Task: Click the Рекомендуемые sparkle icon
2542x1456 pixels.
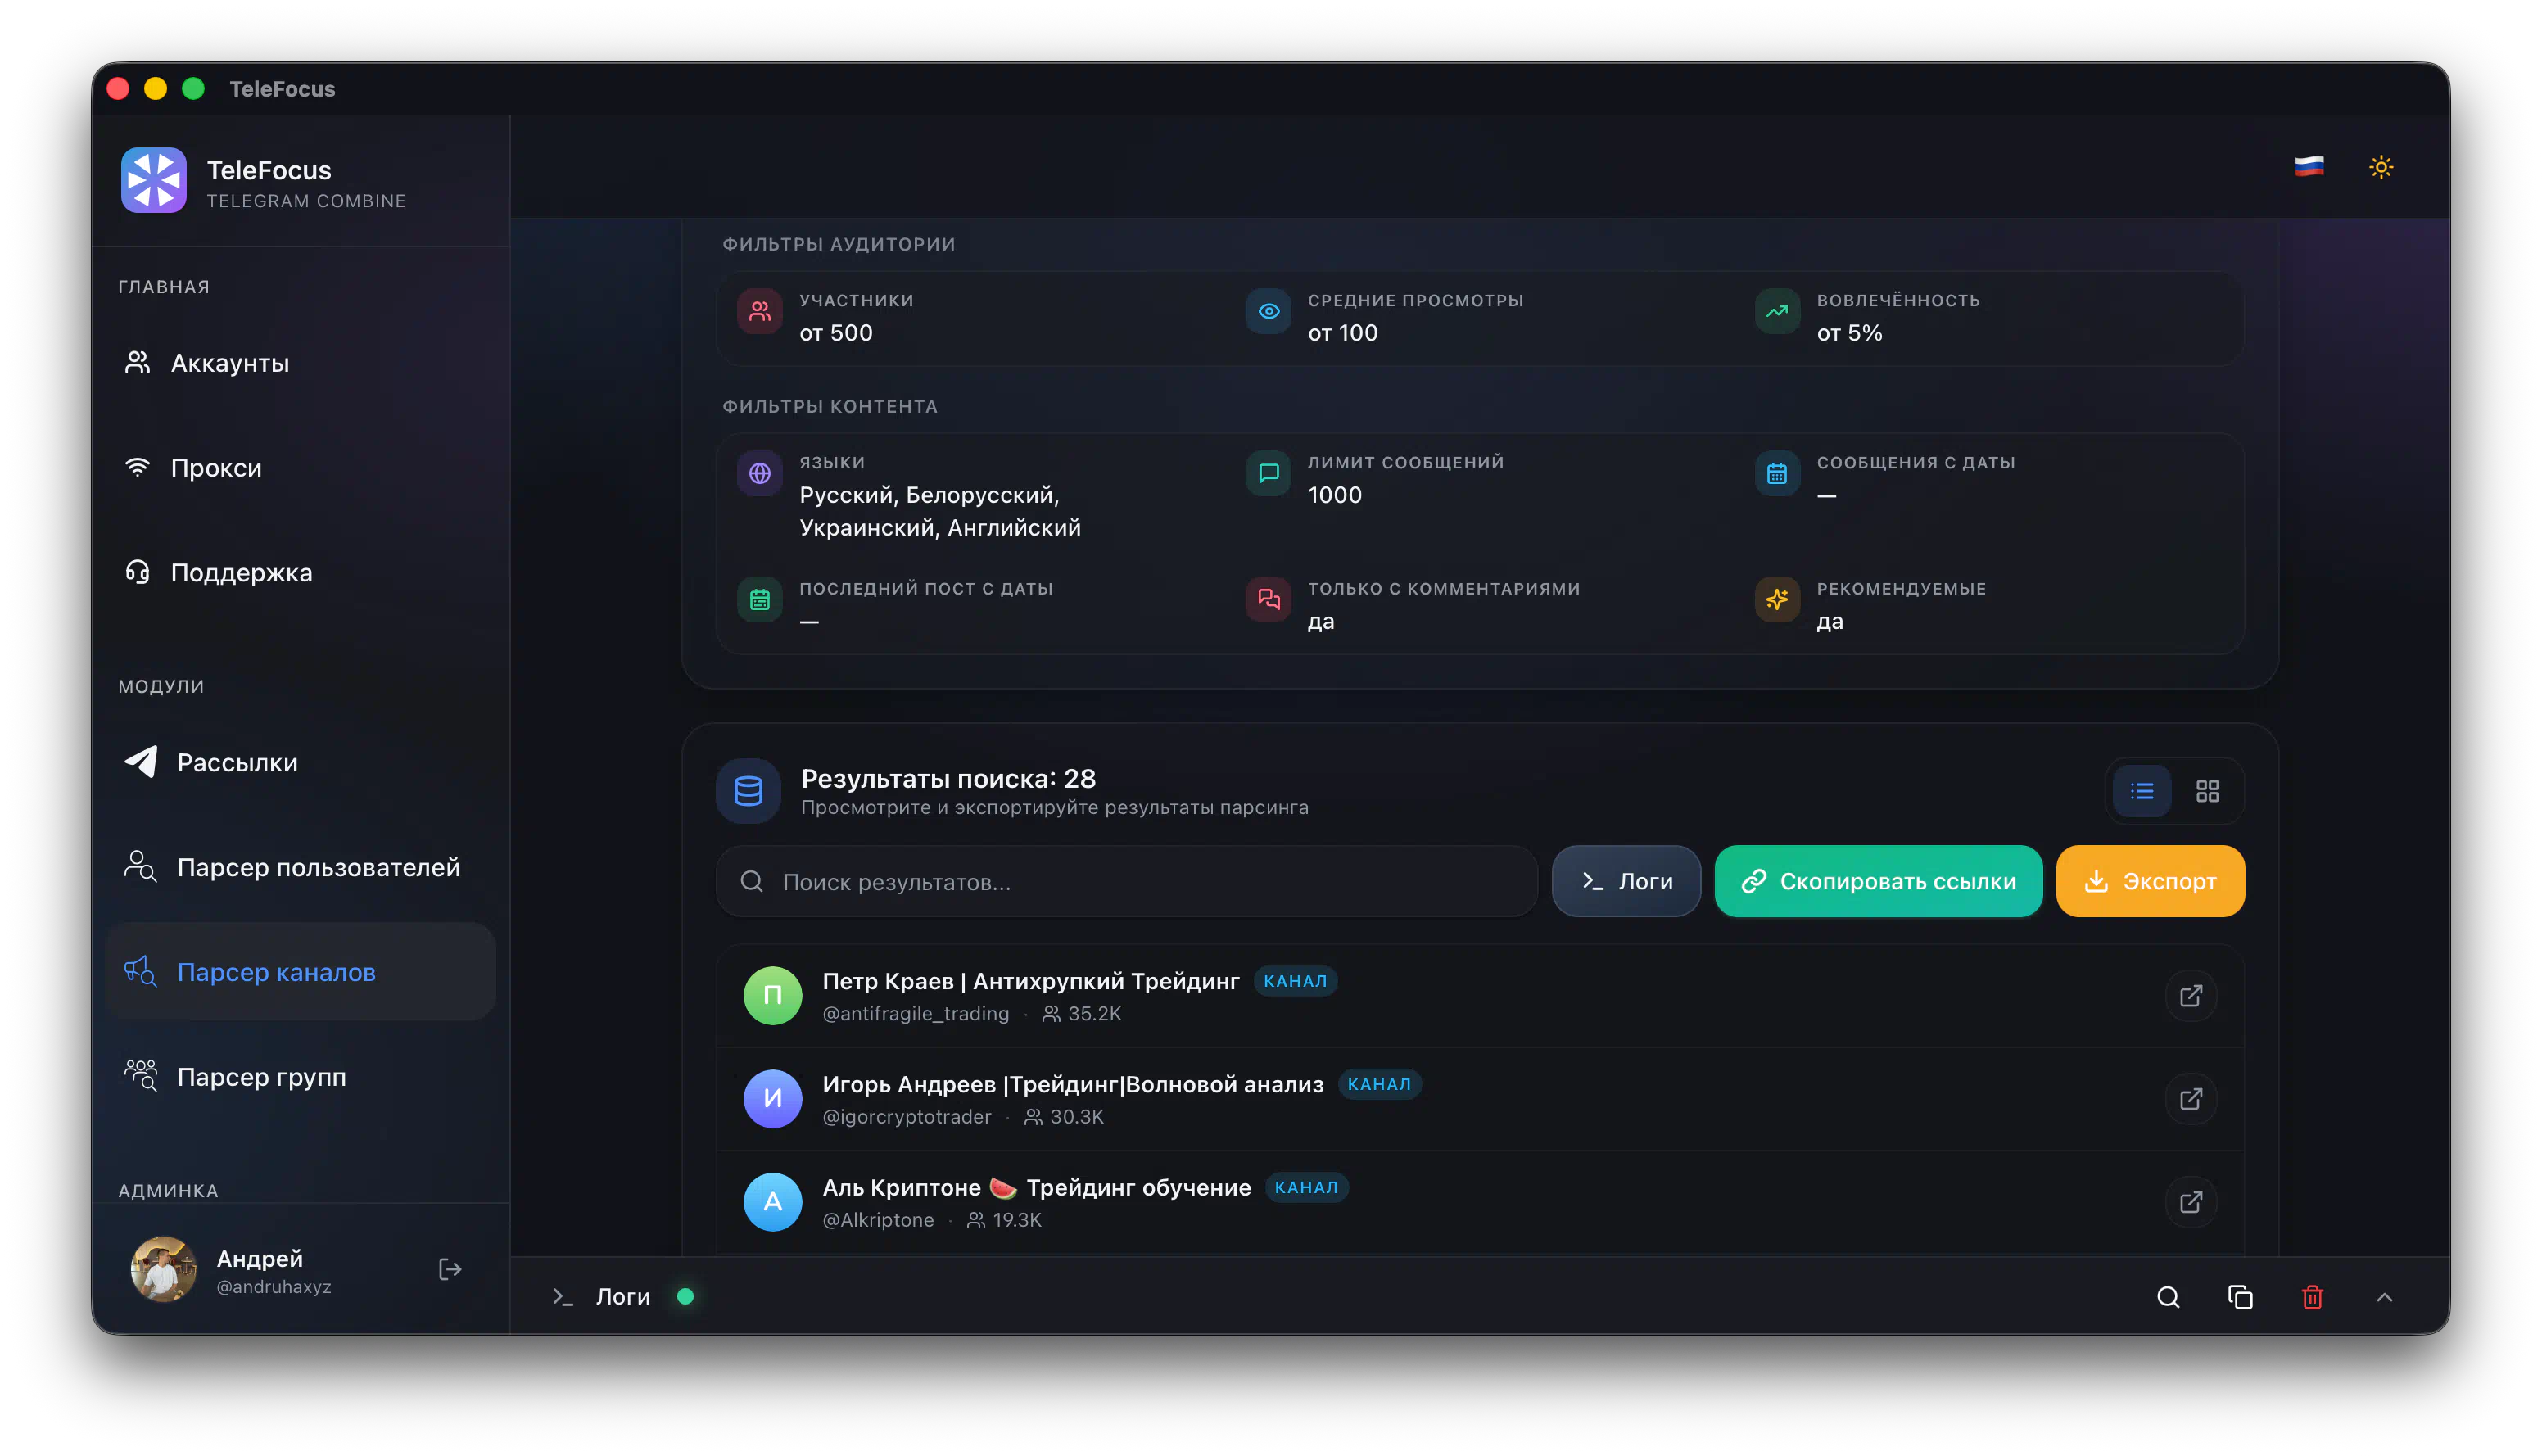Action: tap(1777, 600)
